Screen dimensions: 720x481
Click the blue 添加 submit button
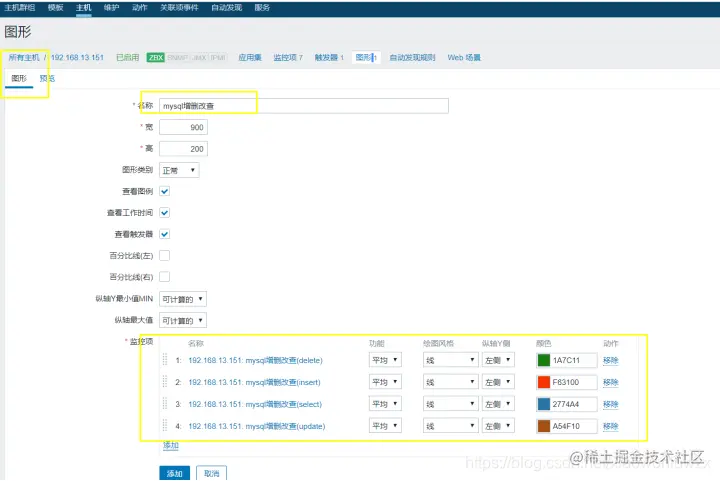coord(174,473)
